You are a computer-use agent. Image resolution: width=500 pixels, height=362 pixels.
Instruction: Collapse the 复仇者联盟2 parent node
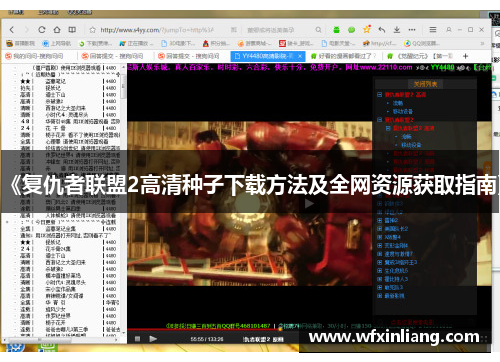coord(379,120)
